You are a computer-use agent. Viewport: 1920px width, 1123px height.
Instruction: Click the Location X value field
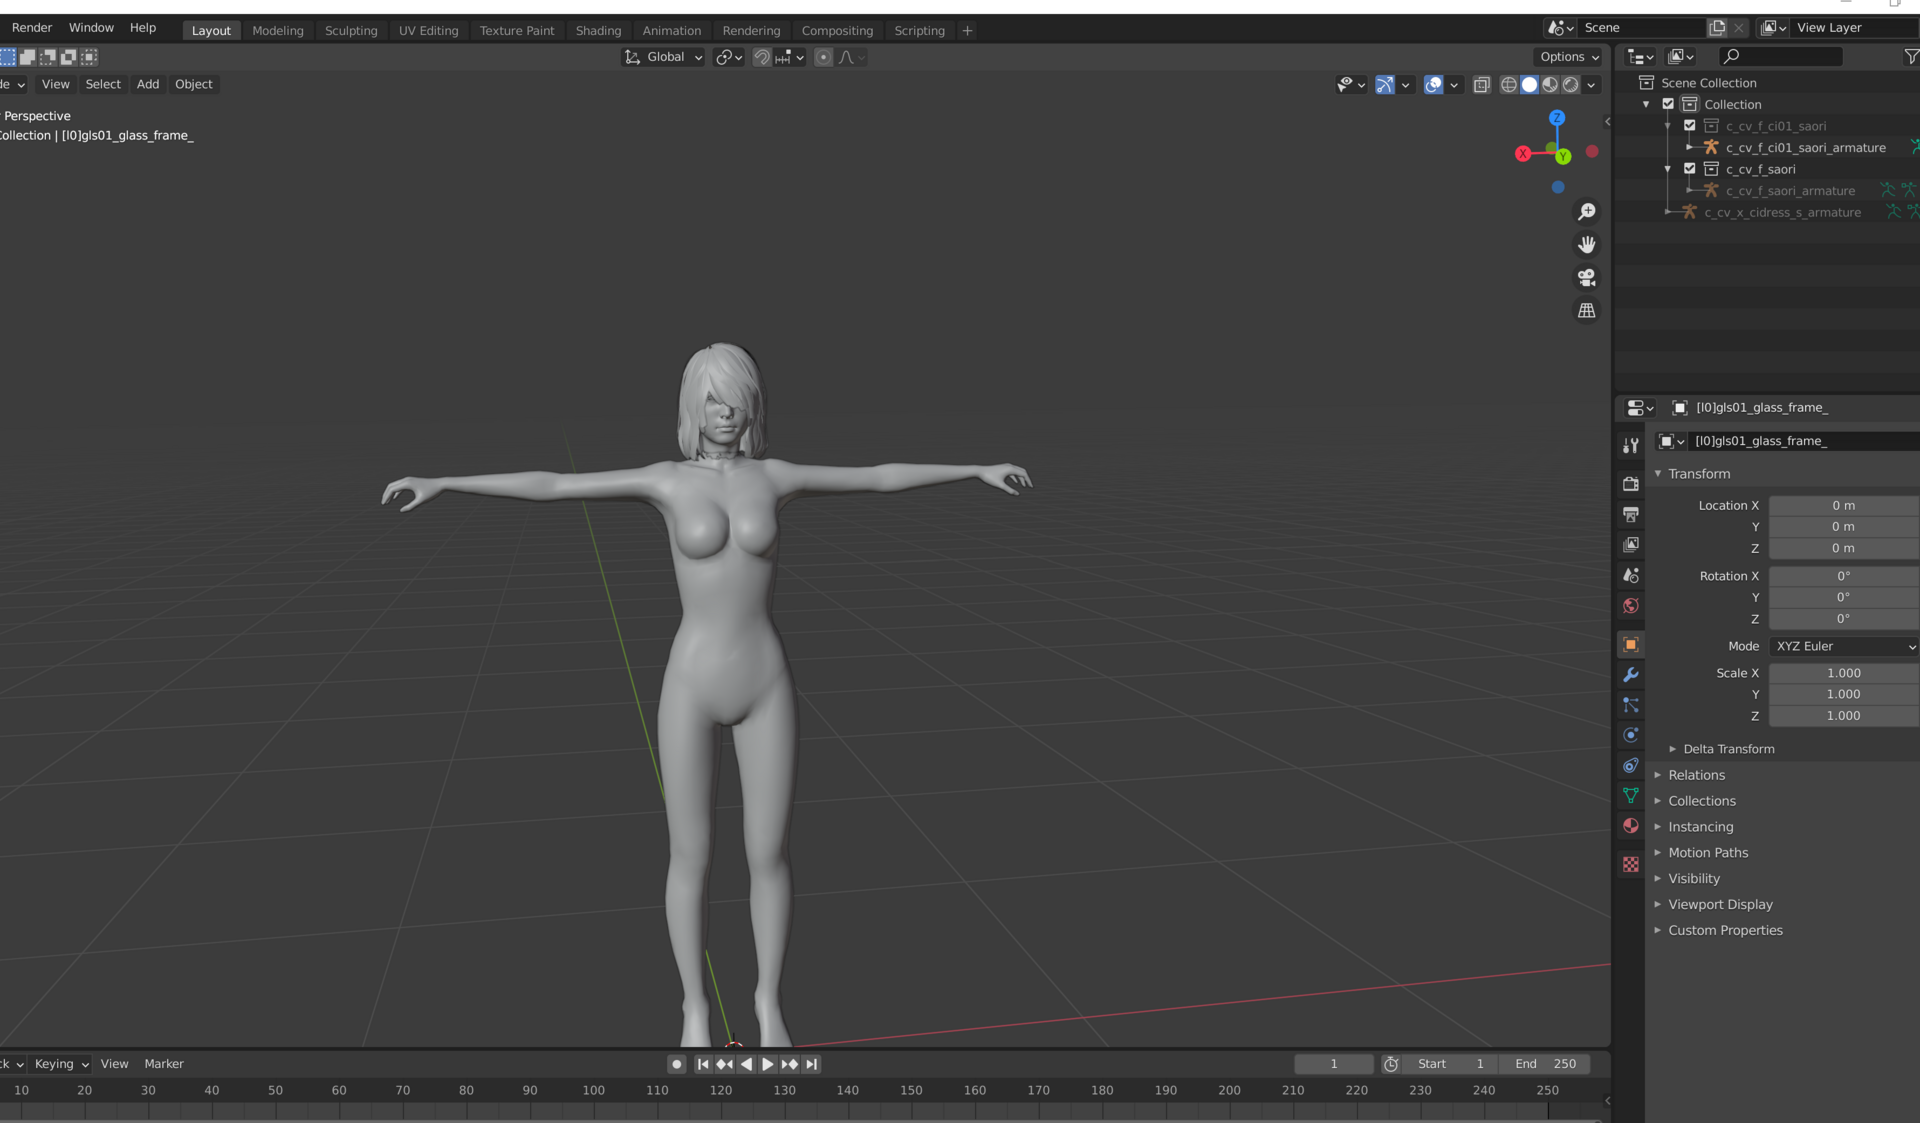1844,506
